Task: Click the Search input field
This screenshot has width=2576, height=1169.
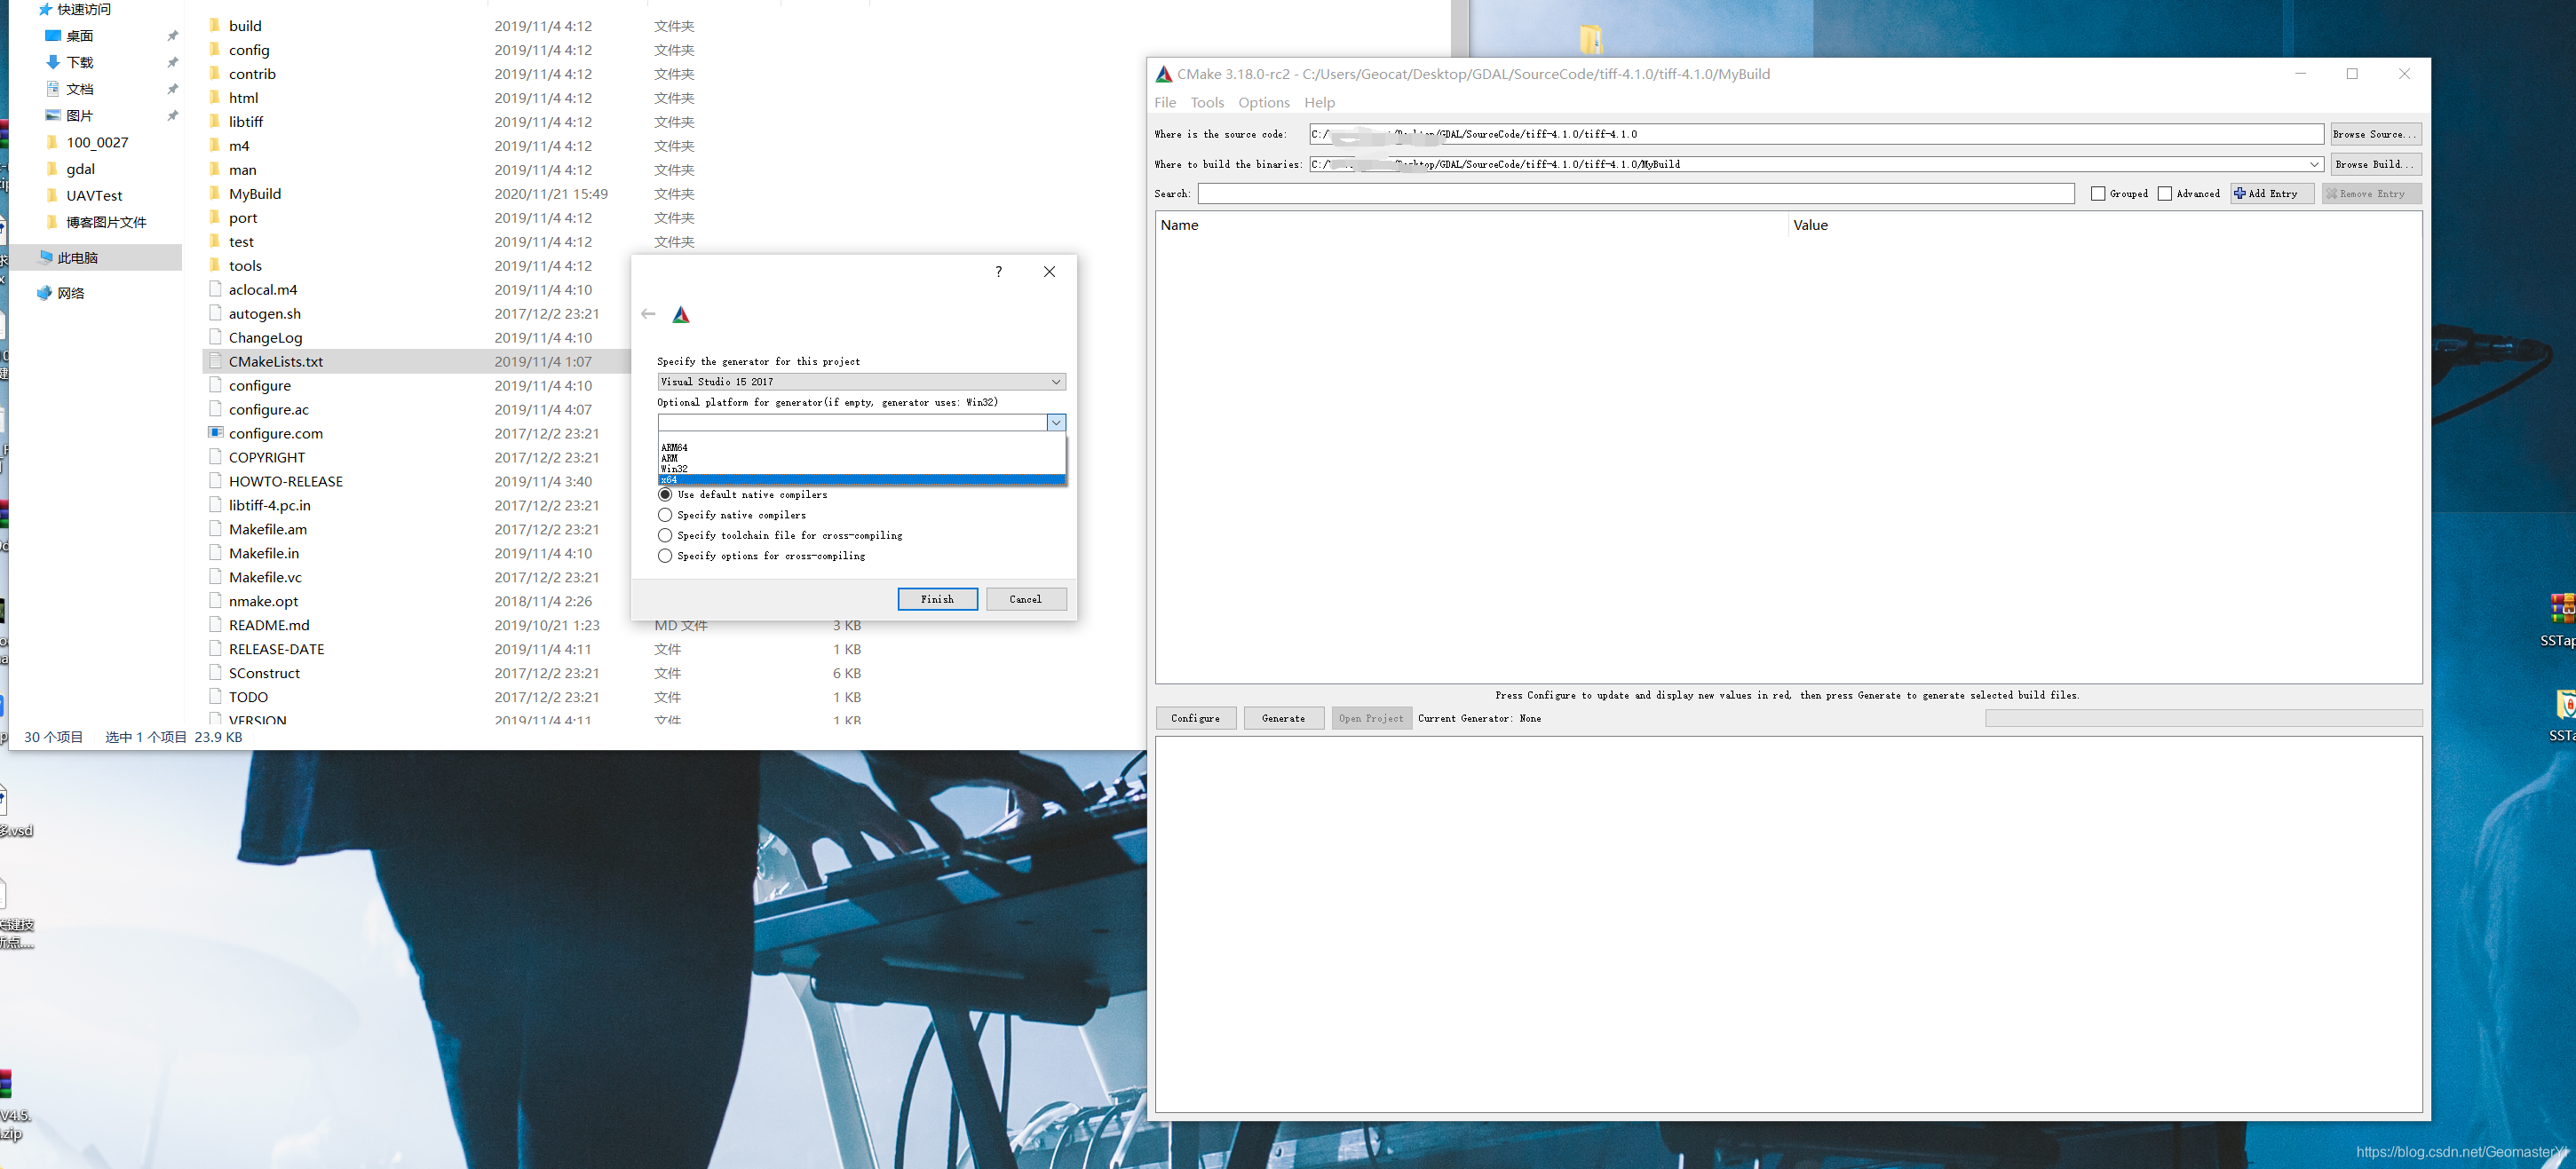Action: [x=1635, y=194]
